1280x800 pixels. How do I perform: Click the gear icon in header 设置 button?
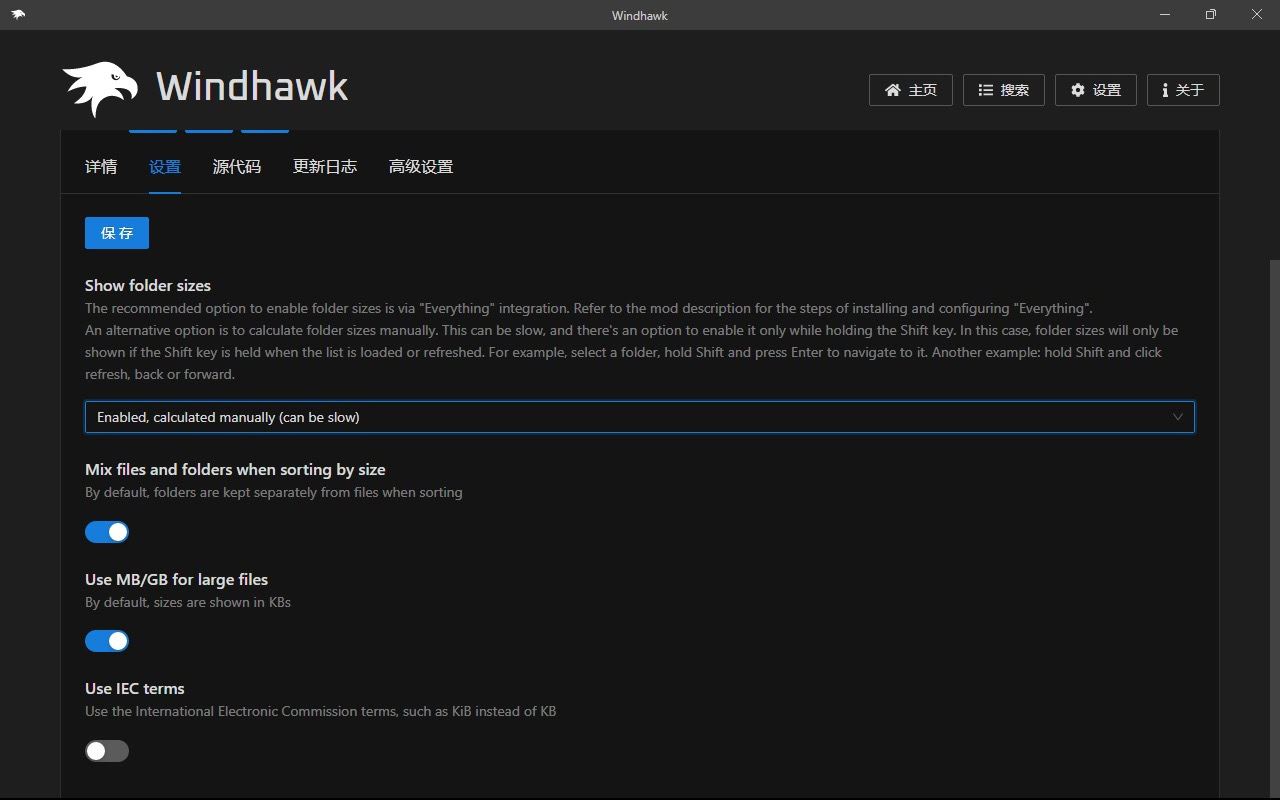[x=1078, y=90]
